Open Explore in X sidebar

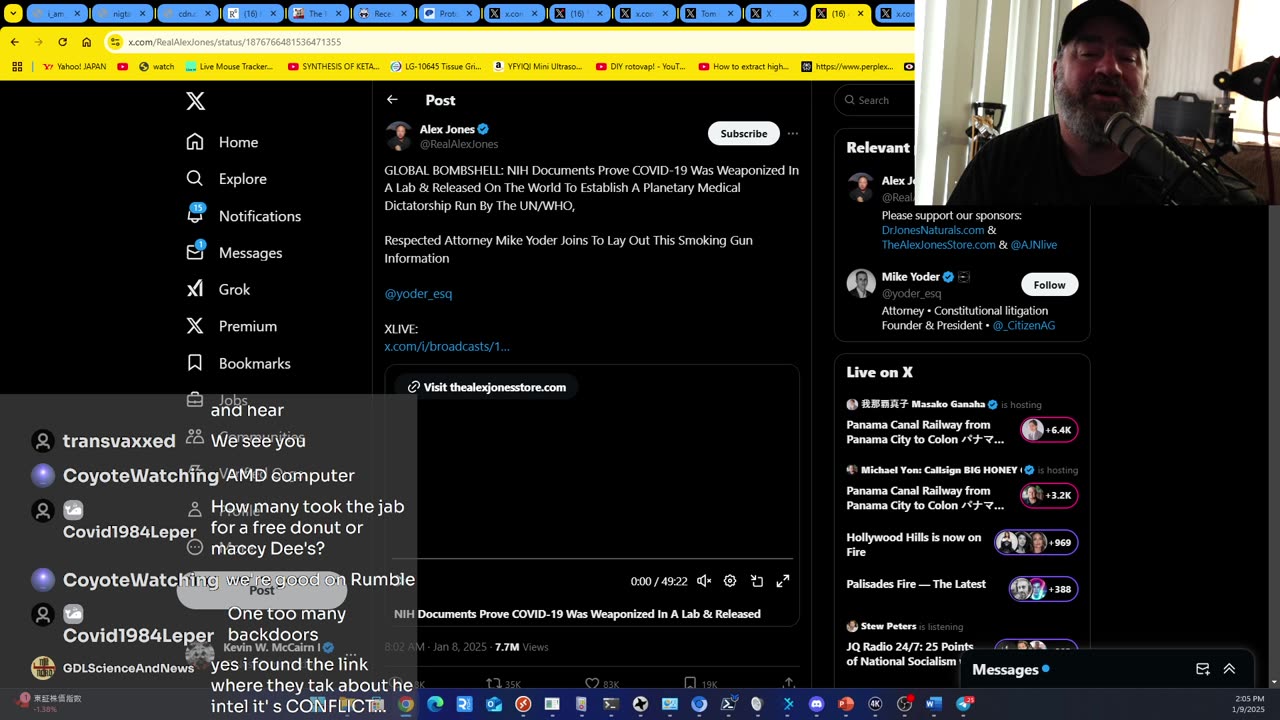pos(226,179)
